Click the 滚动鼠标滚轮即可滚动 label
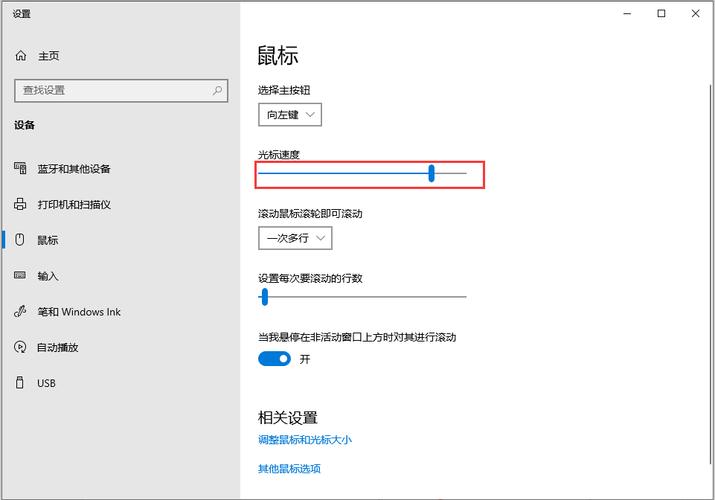Image resolution: width=715 pixels, height=500 pixels. 310,213
